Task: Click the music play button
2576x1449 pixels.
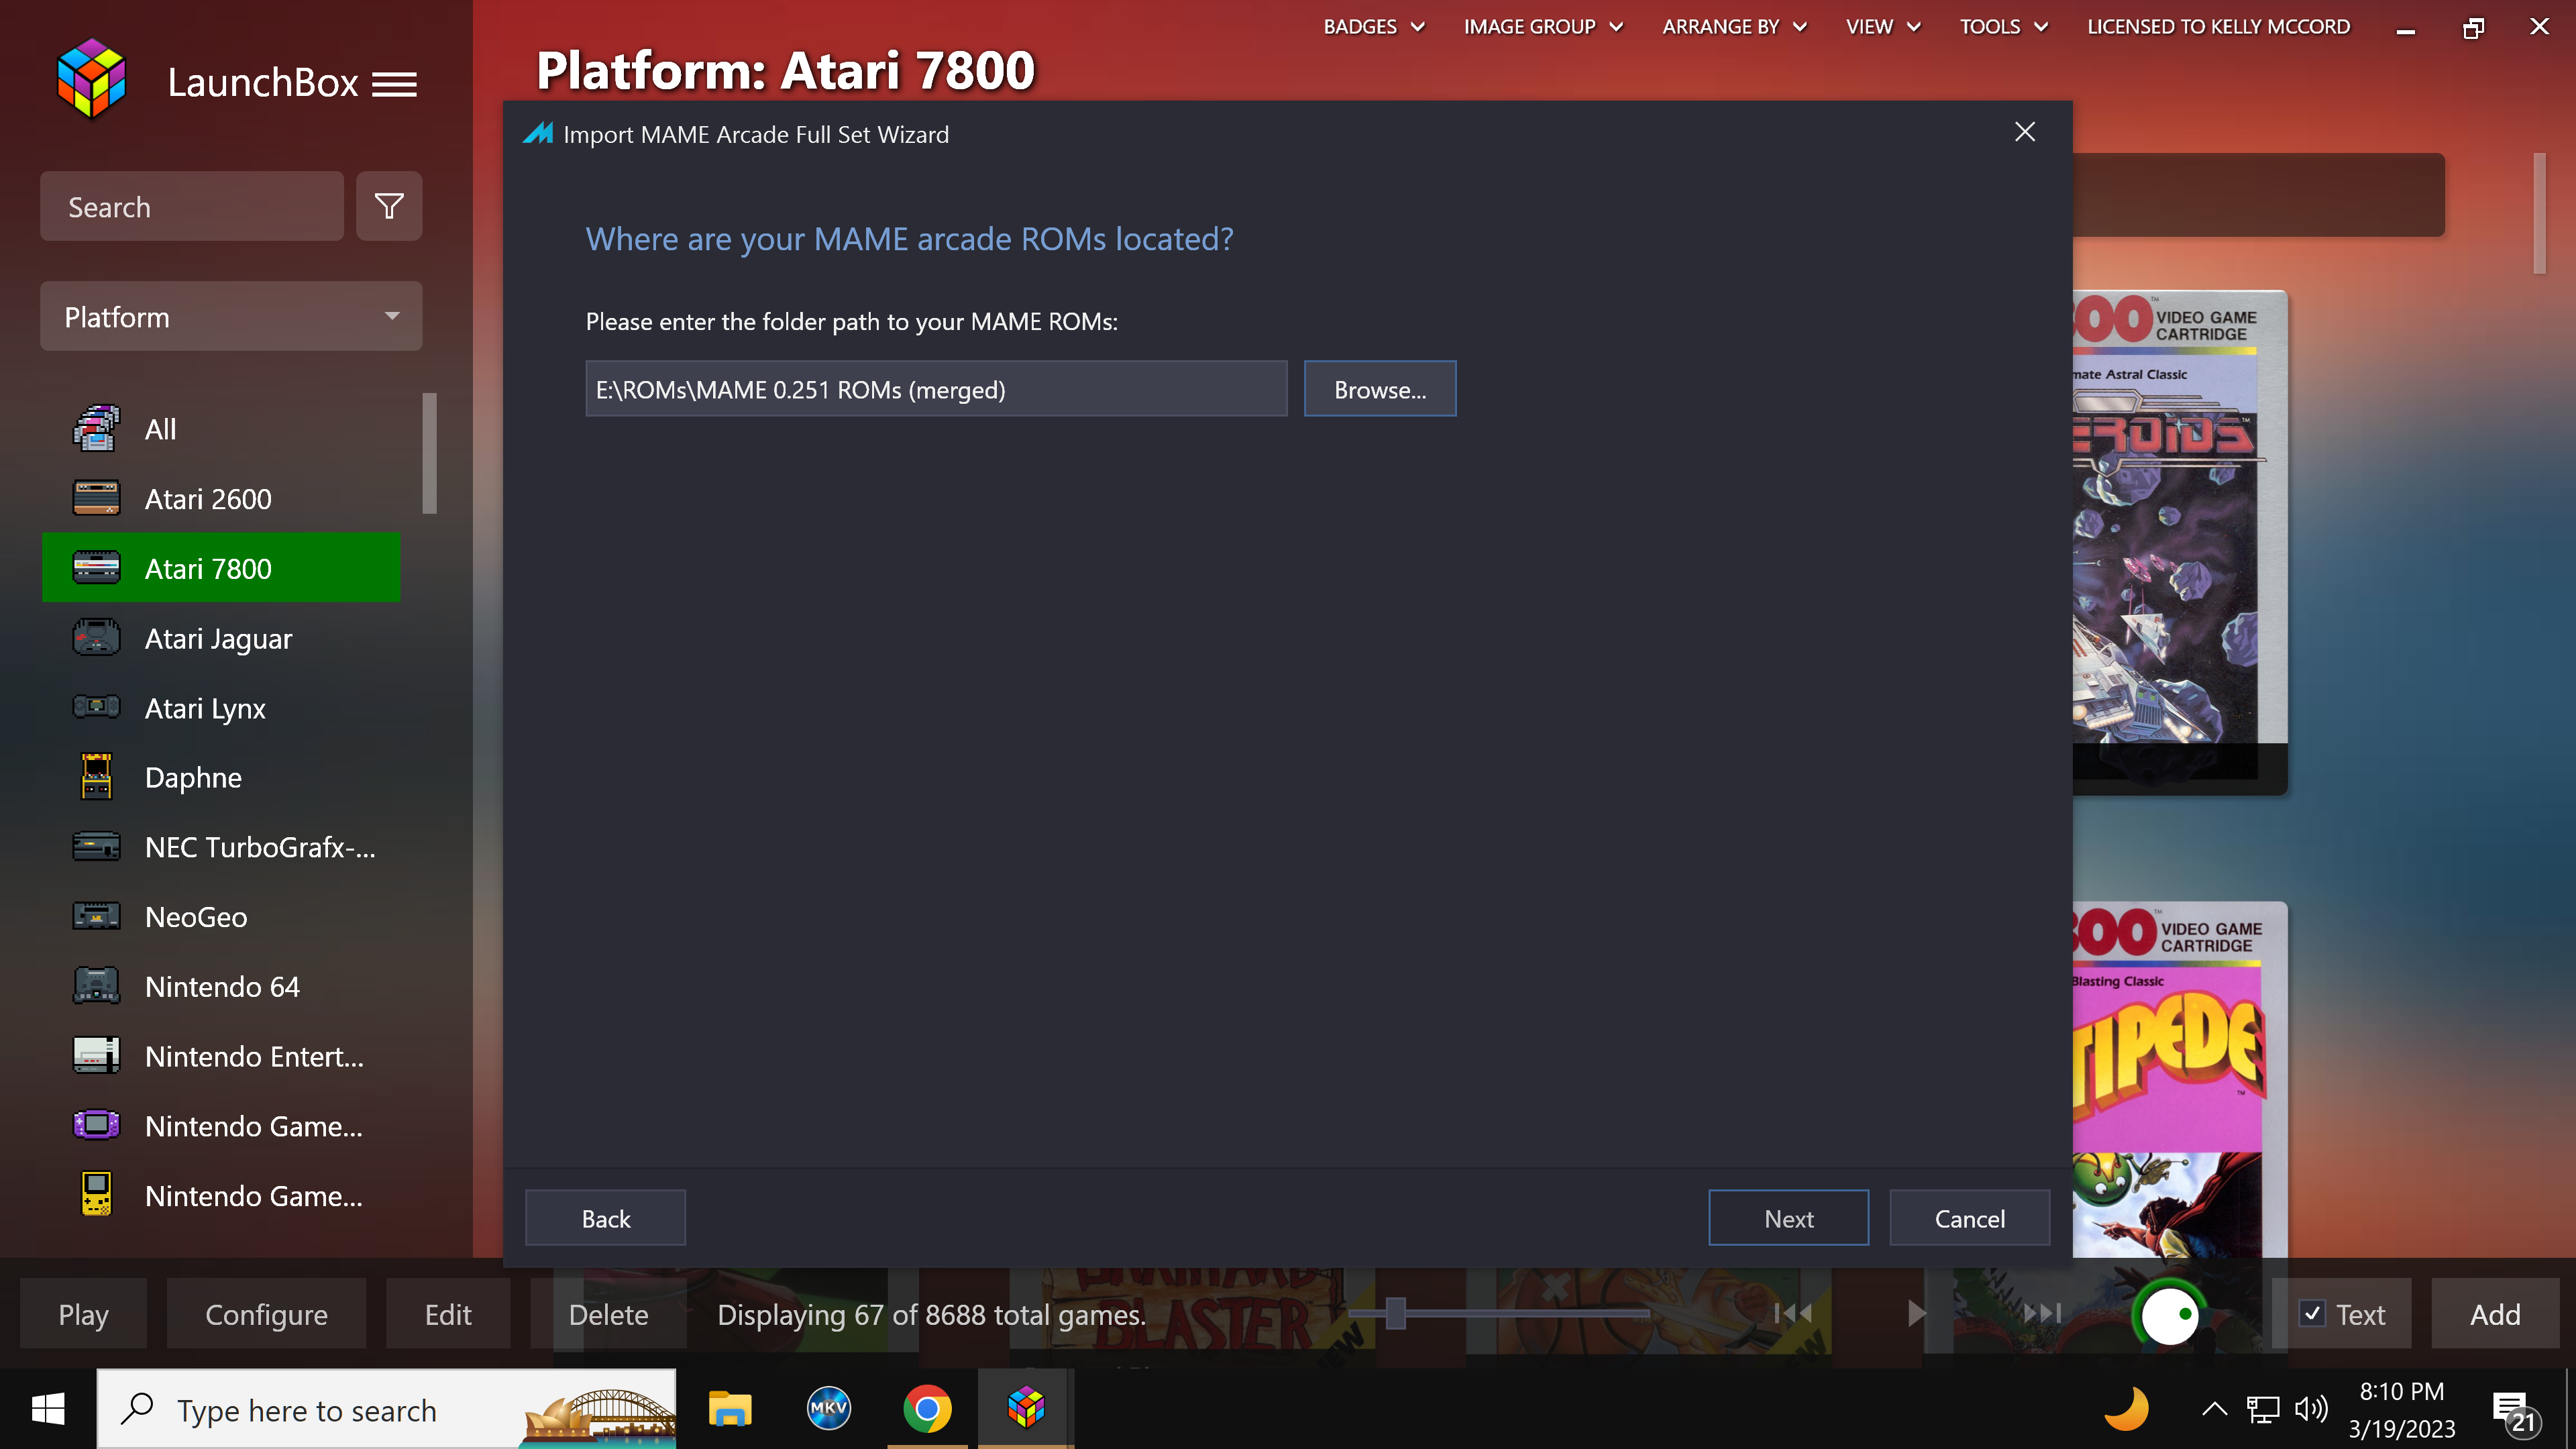Action: (1916, 1313)
